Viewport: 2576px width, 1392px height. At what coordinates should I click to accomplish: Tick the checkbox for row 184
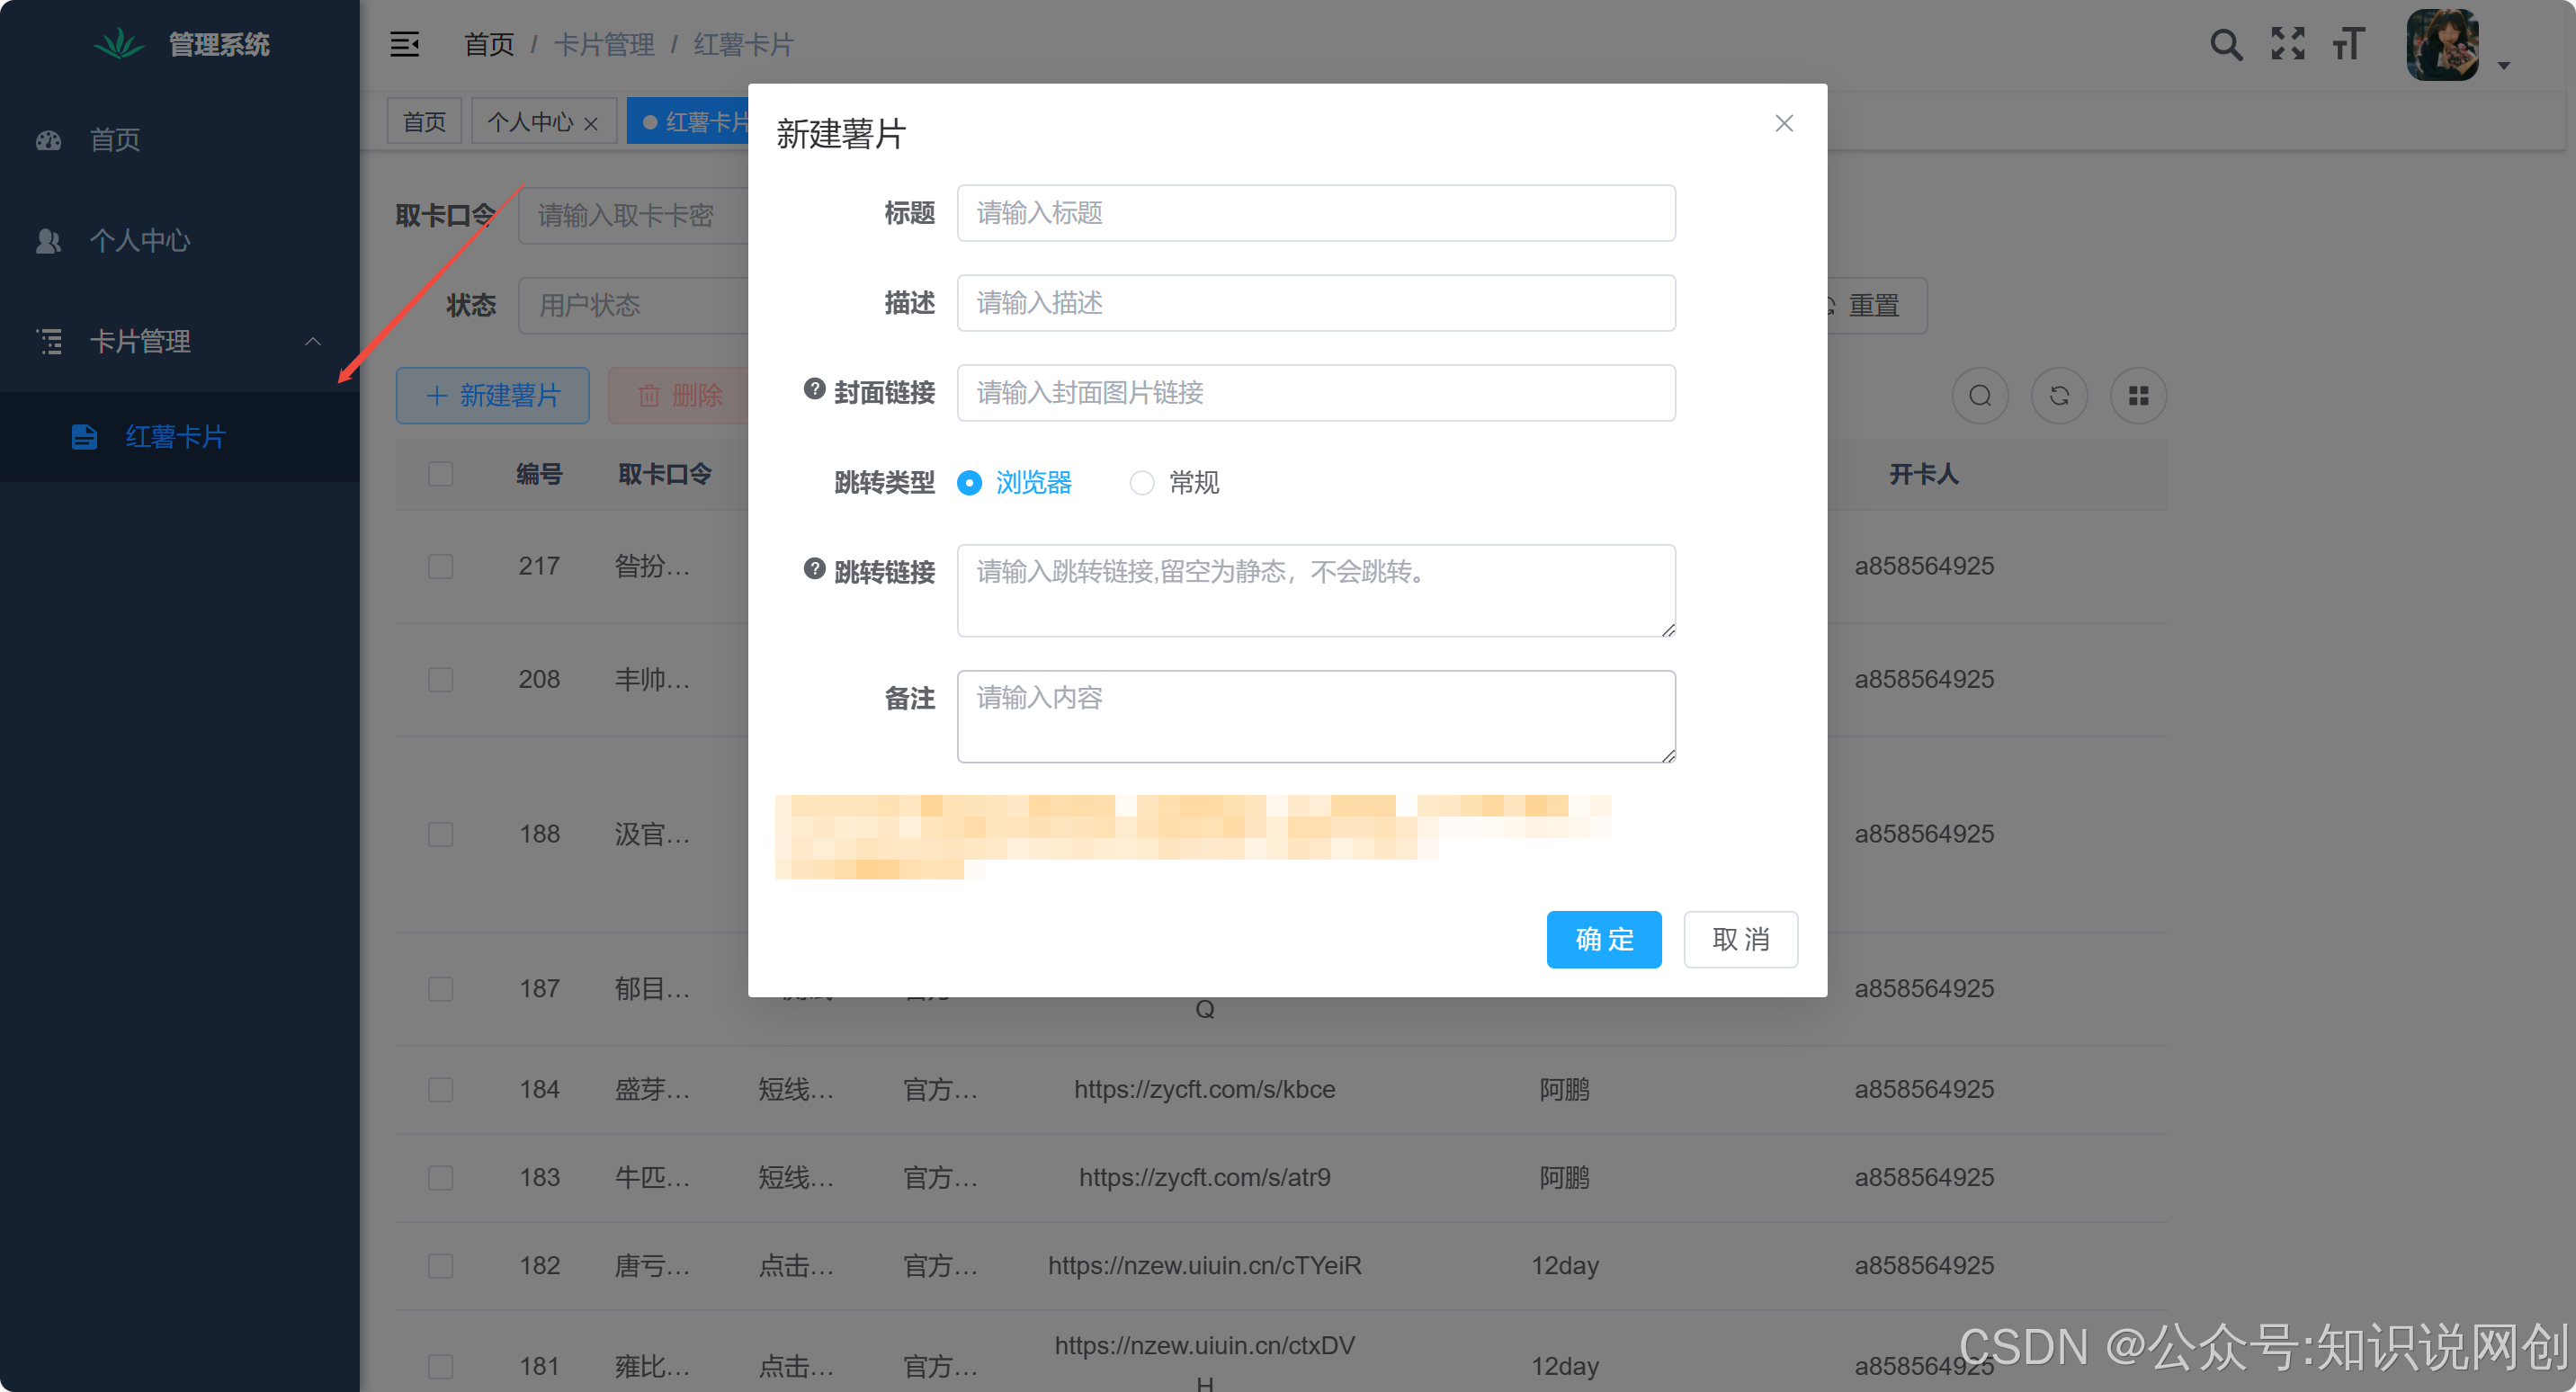point(440,1089)
